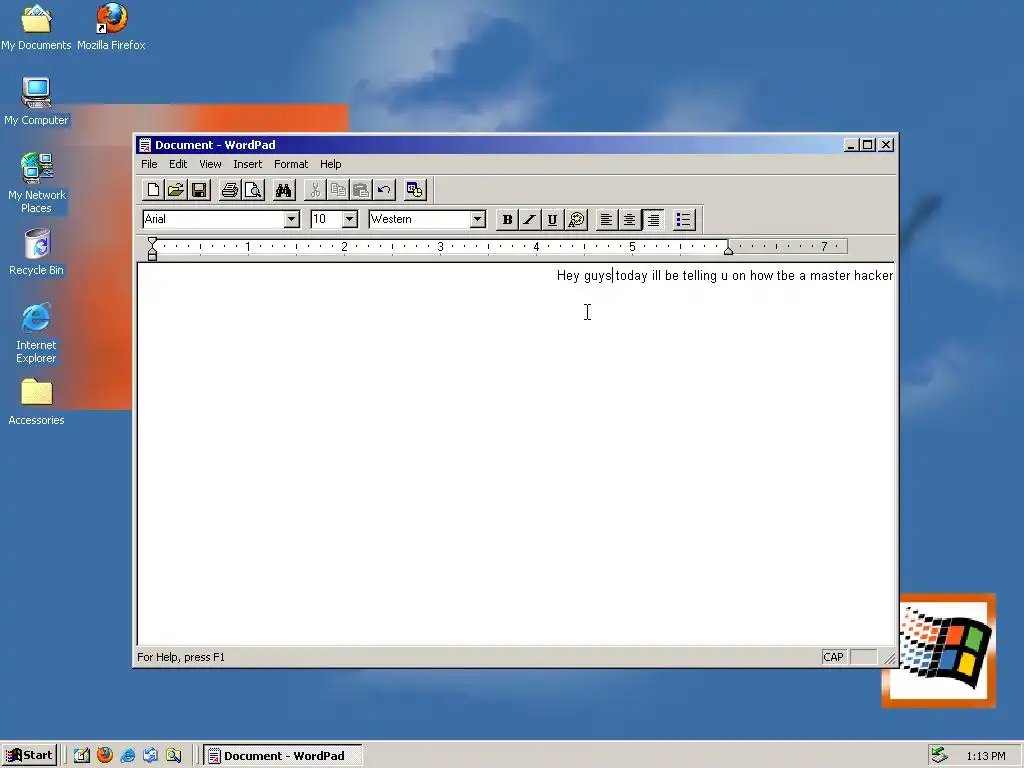Expand the Arial font dropdown
This screenshot has height=768, width=1024.
292,219
